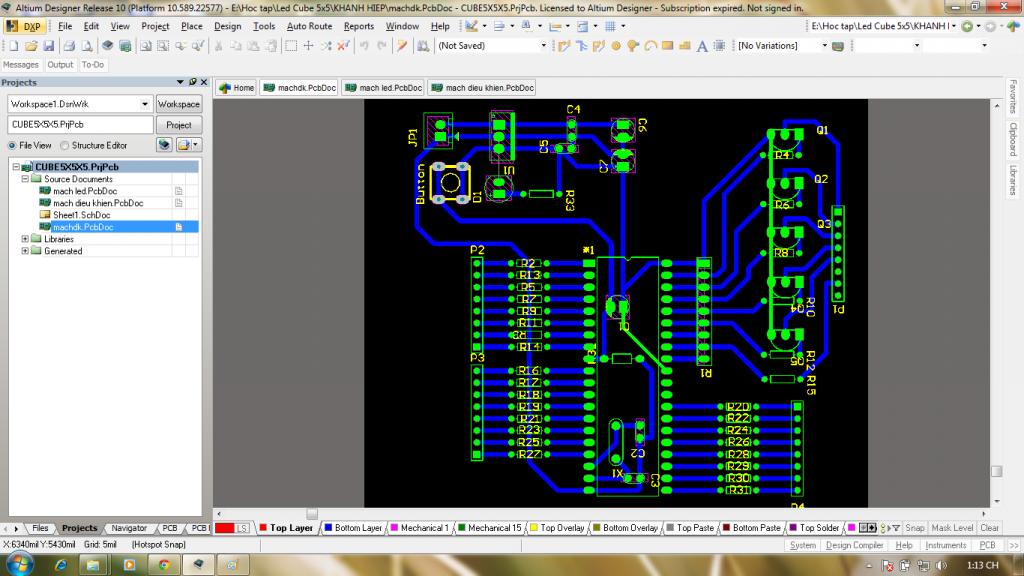The height and width of the screenshot is (576, 1024).
Task: Open the Workspace1.DsnWrk dropdown
Action: (146, 104)
